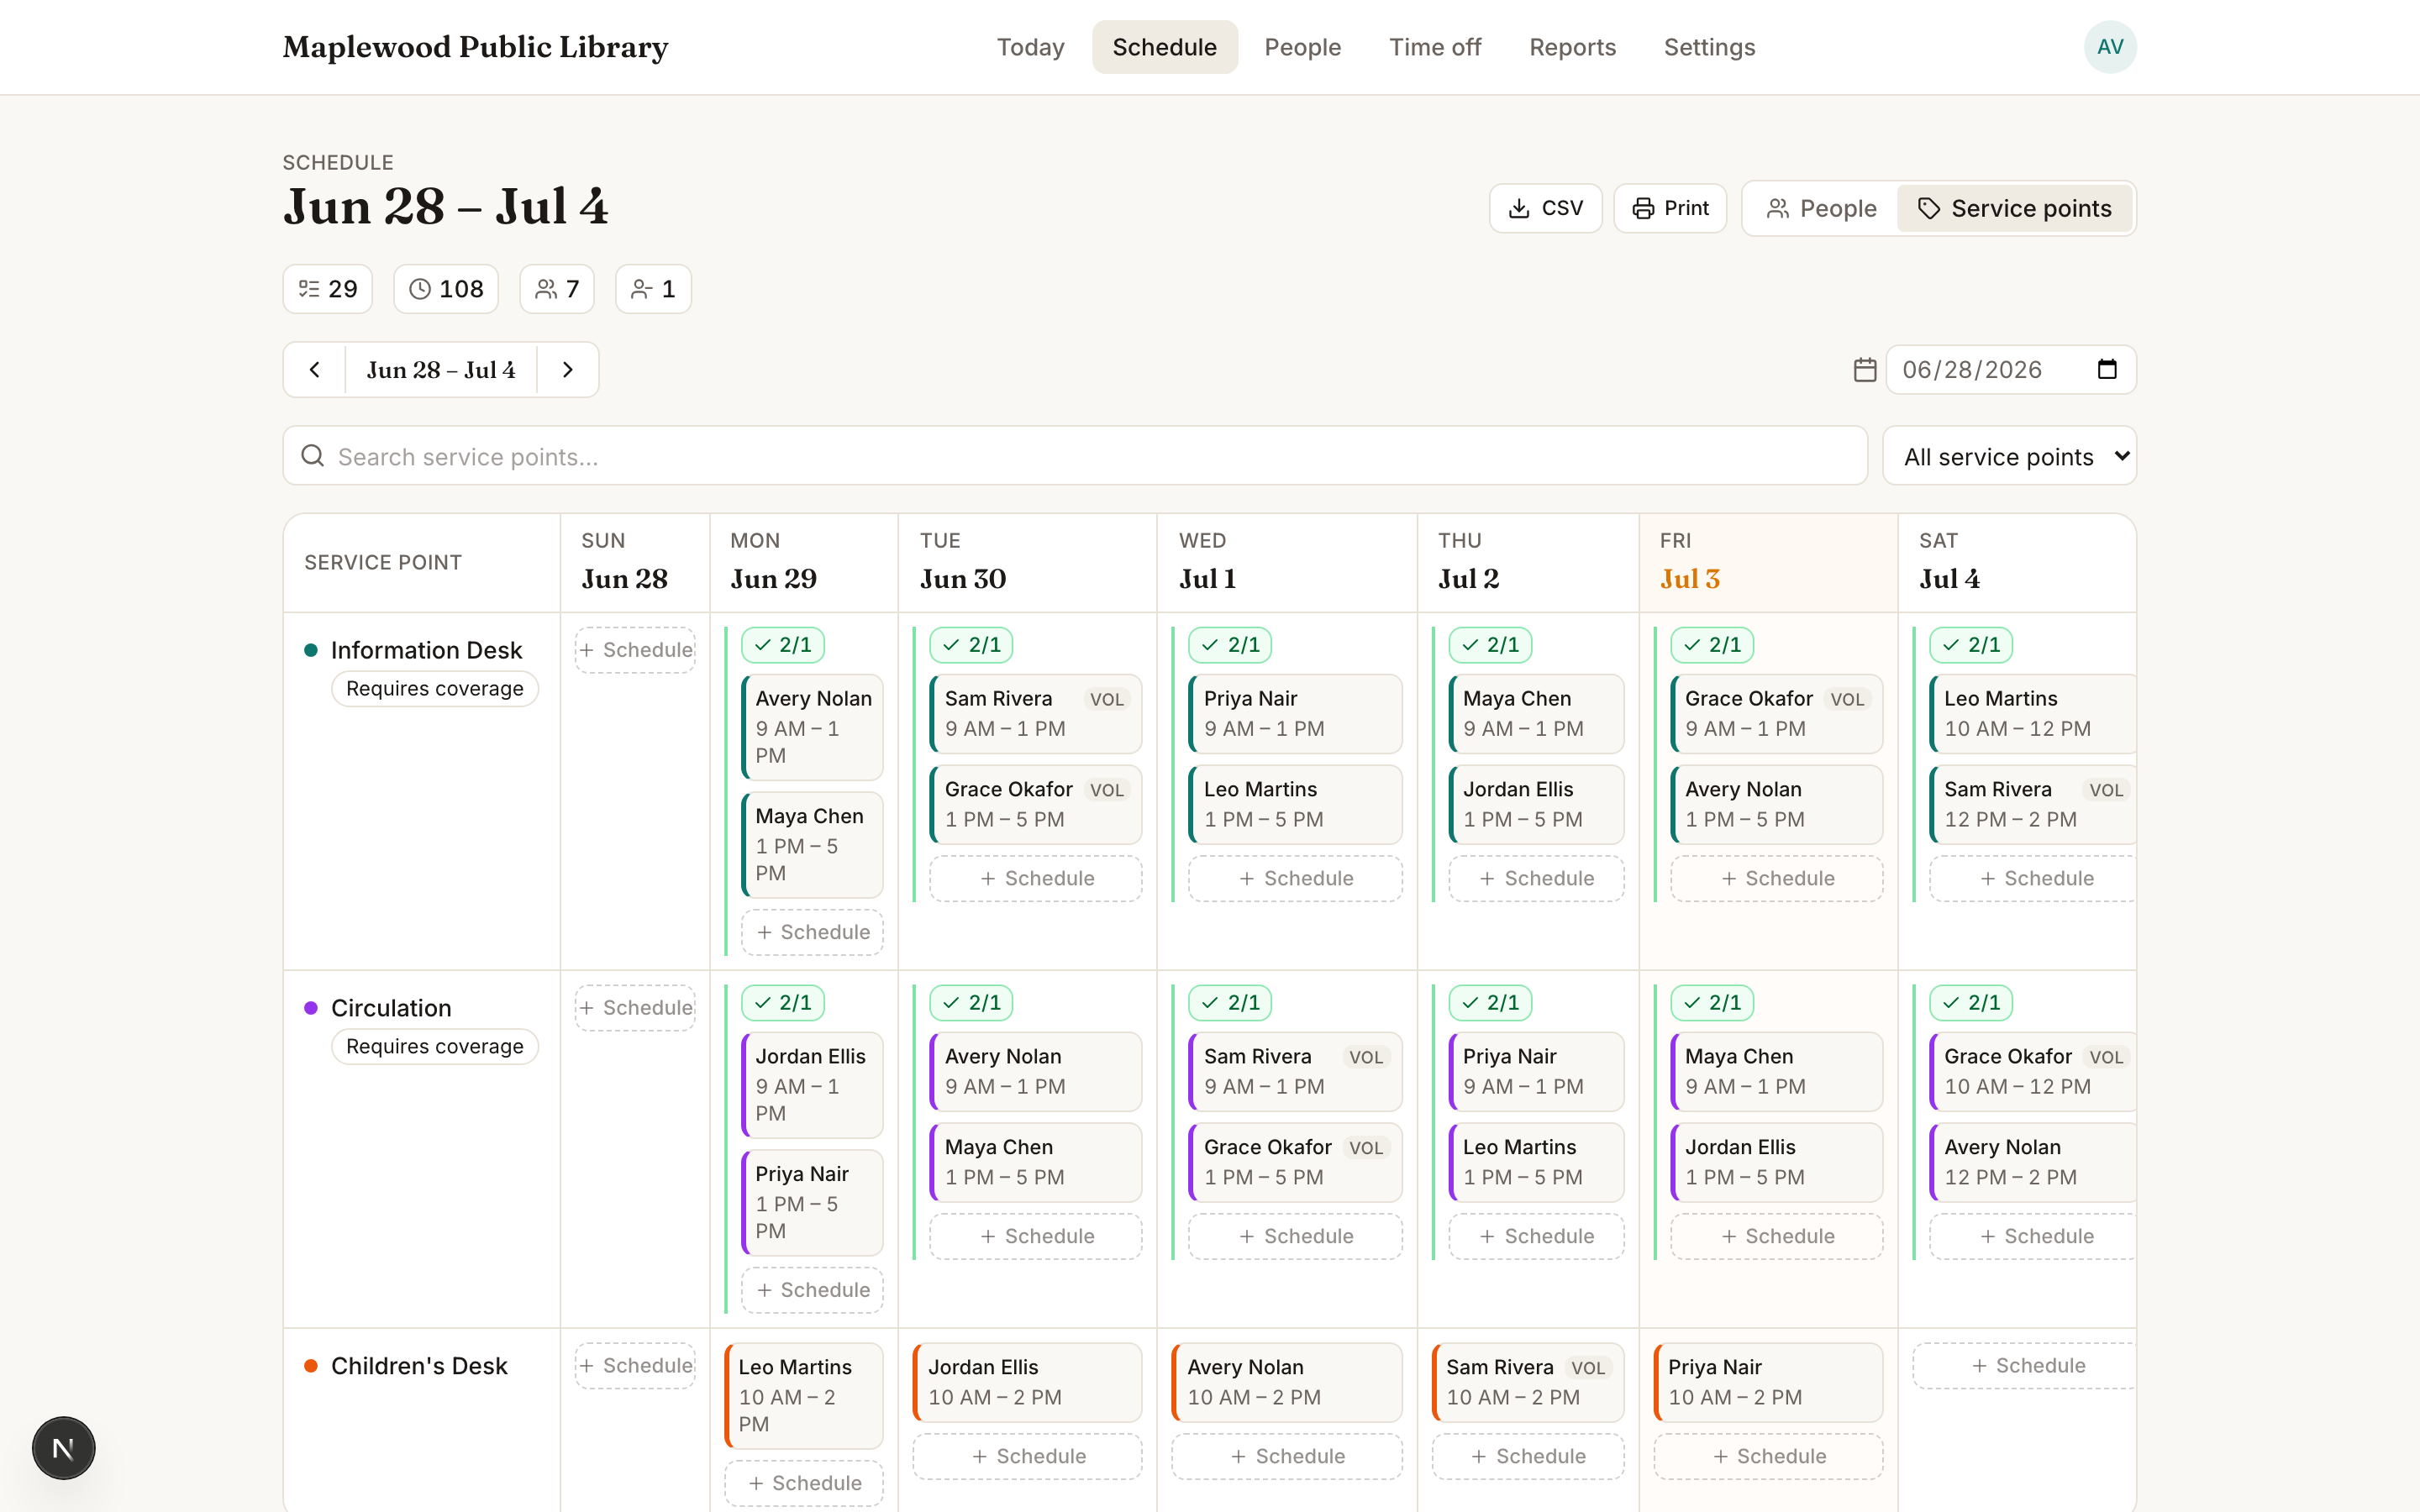The image size is (2420, 1512).
Task: Open date picker icon inside date field
Action: coord(2107,369)
